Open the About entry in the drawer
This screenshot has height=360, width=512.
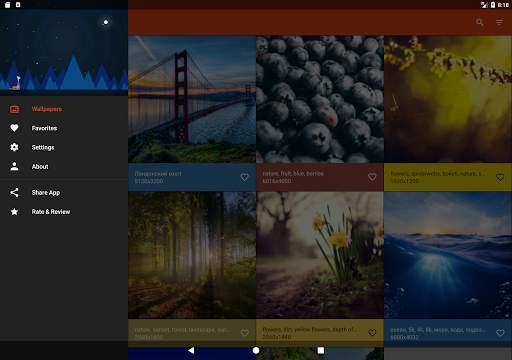[64, 166]
